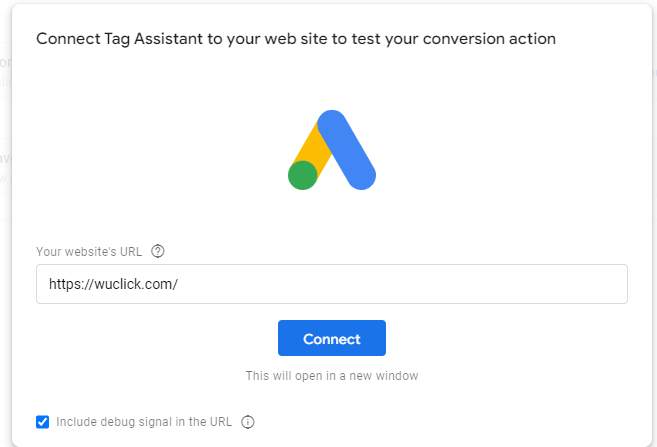Click the Connect Tag Assistant dialog title
Viewport: 657px width, 447px height.
click(x=296, y=39)
